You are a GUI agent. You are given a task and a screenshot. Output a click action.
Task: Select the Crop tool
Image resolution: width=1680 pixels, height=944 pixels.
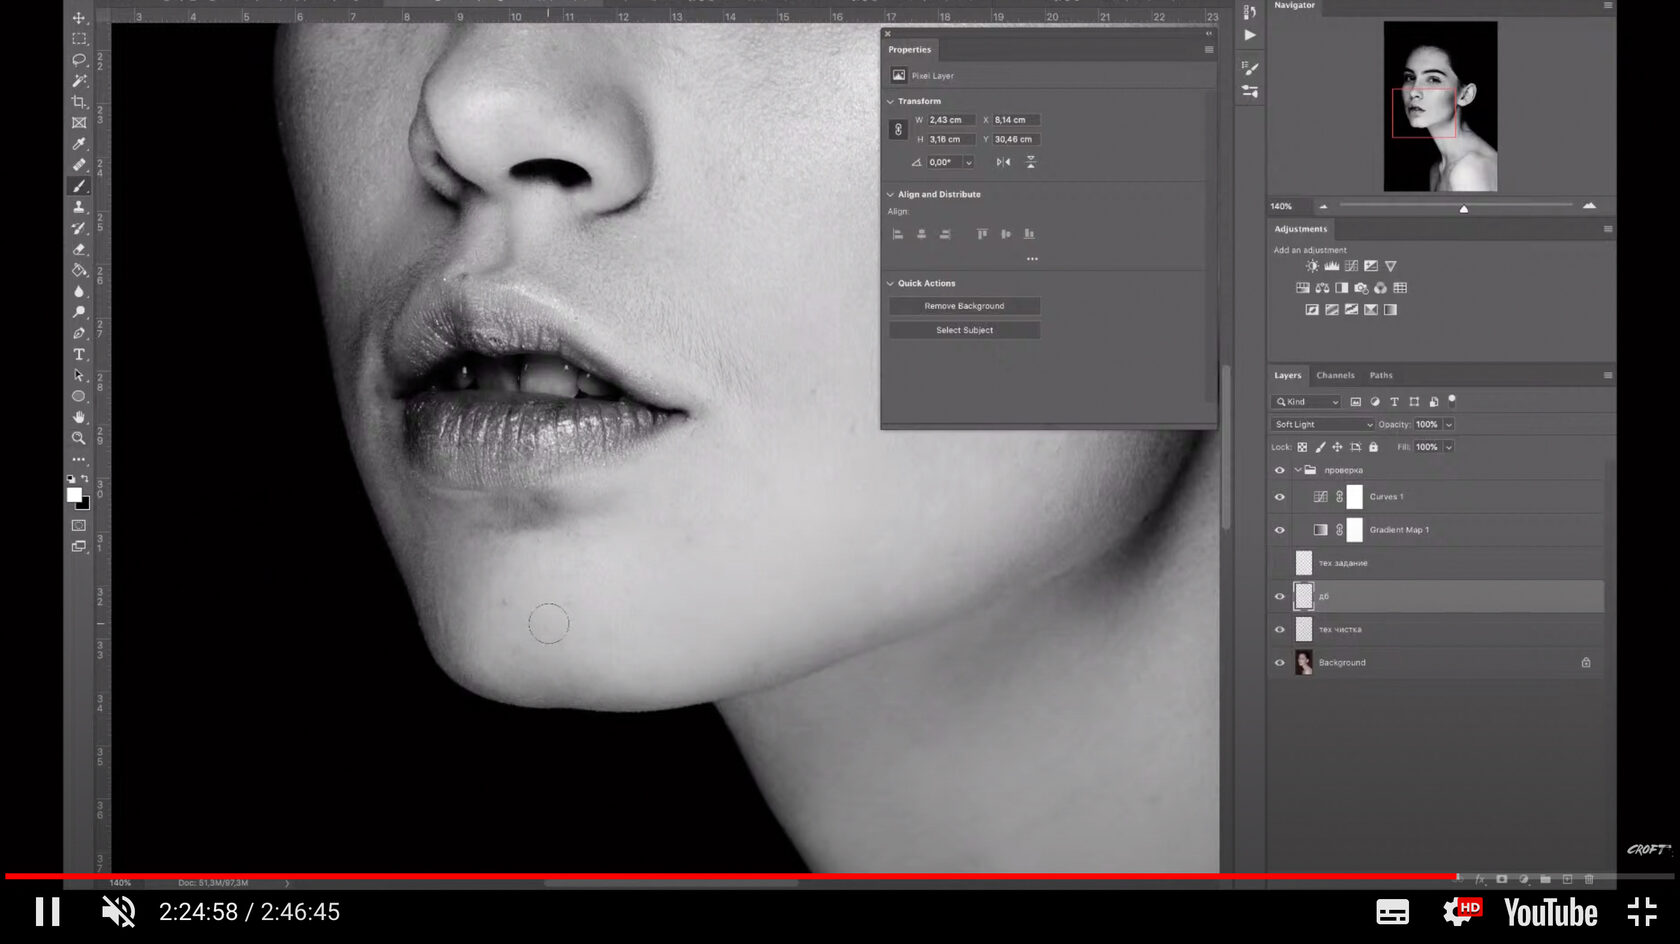click(x=79, y=102)
